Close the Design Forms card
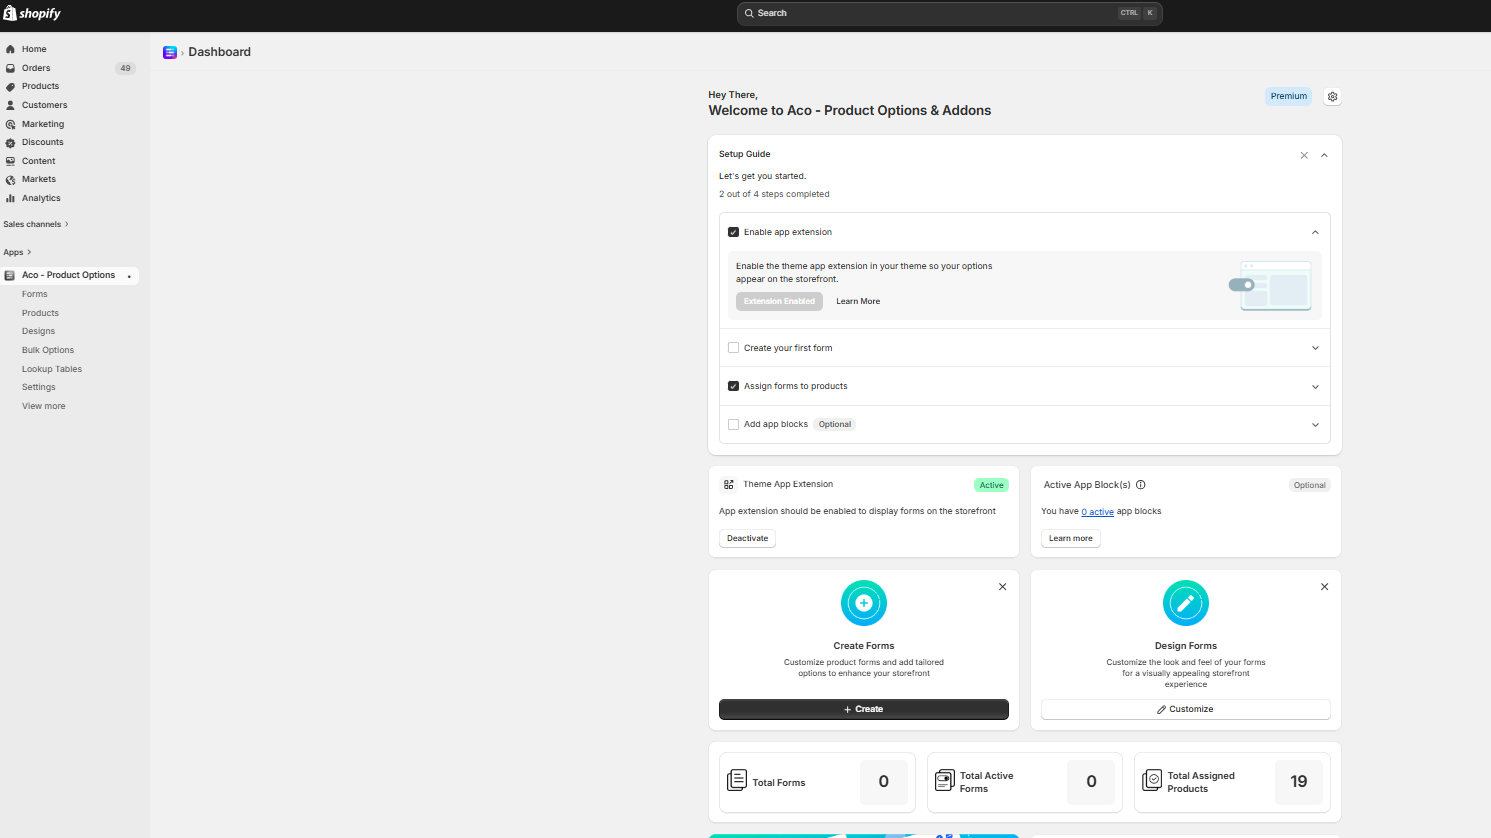This screenshot has width=1491, height=838. (1324, 587)
